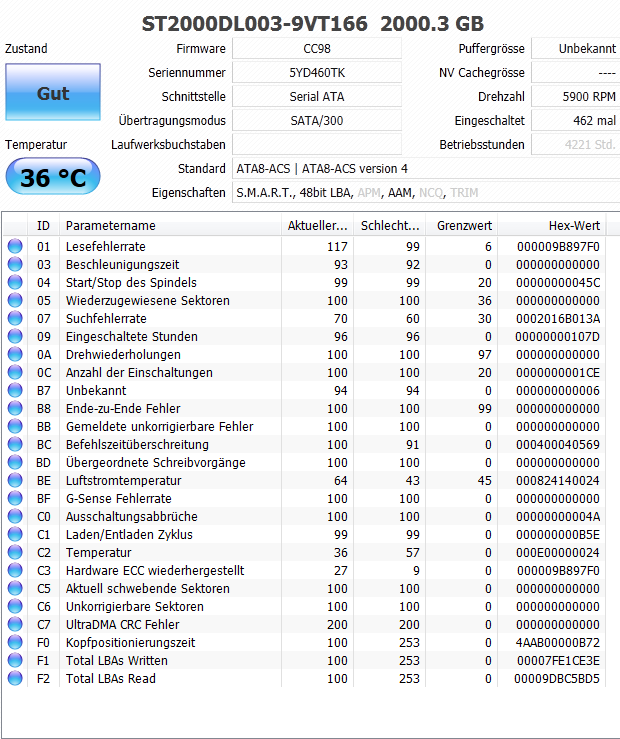The width and height of the screenshot is (620, 739).
Task: Click status orb for Lesefehlerrate row
Action: pyautogui.click(x=15, y=246)
